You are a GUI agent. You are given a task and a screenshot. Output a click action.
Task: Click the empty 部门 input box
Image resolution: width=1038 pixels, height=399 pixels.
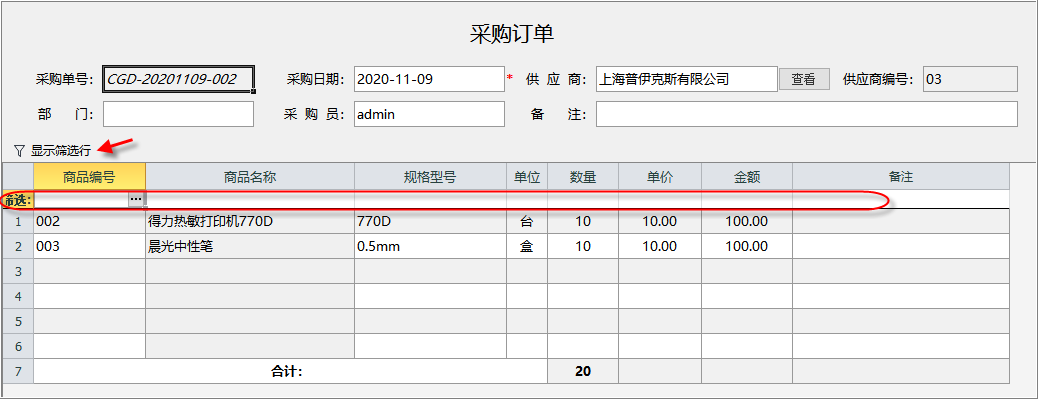click(x=179, y=114)
